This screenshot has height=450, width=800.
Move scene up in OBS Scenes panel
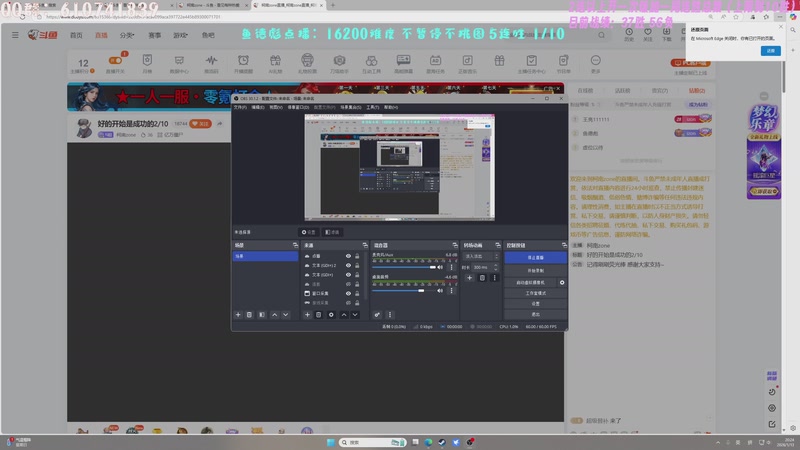274,315
